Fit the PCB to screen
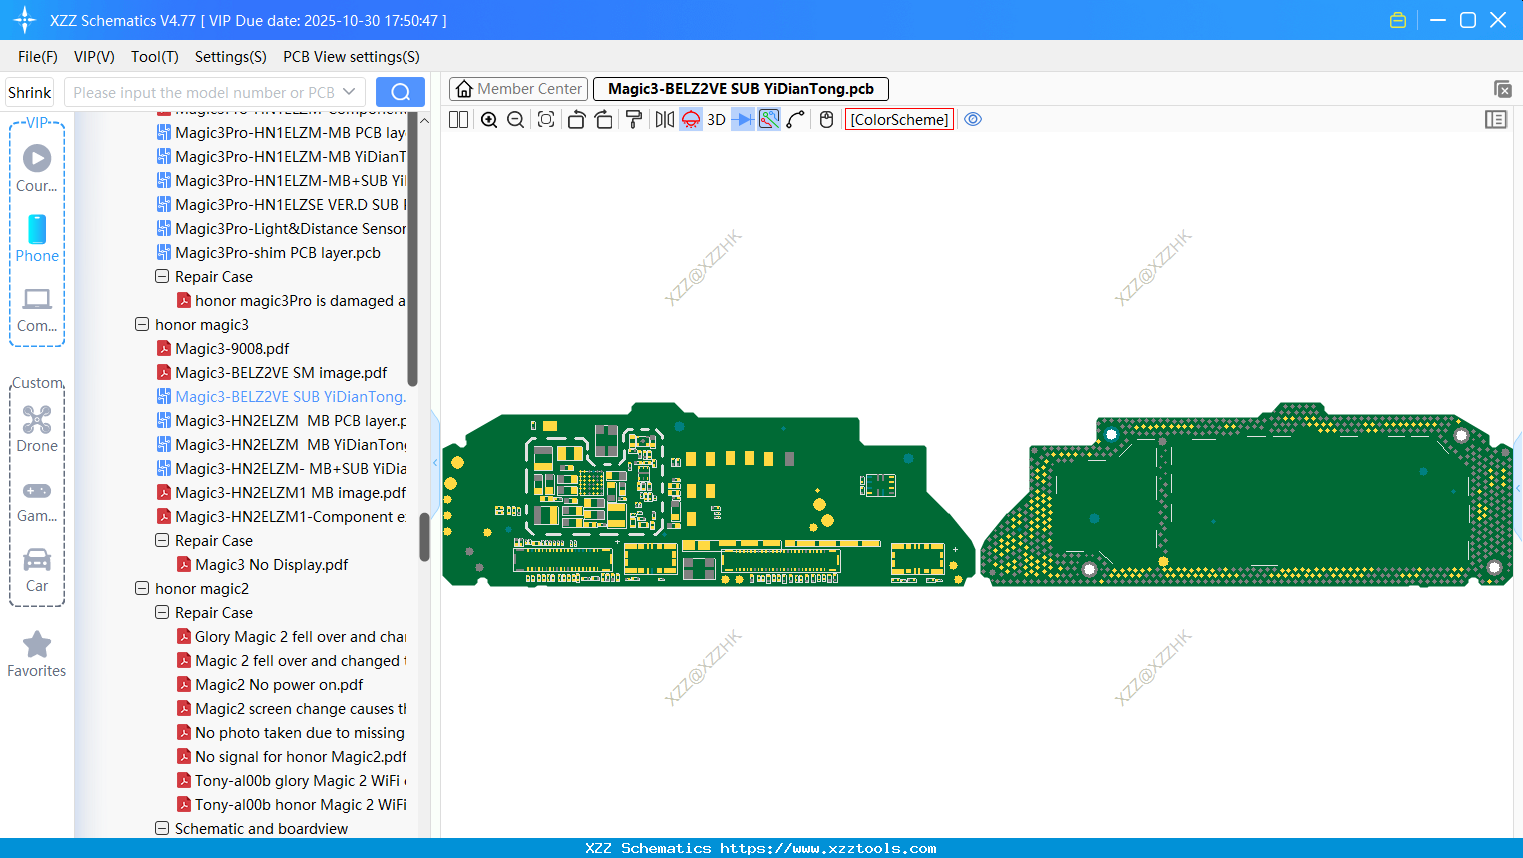1523x858 pixels. (546, 119)
